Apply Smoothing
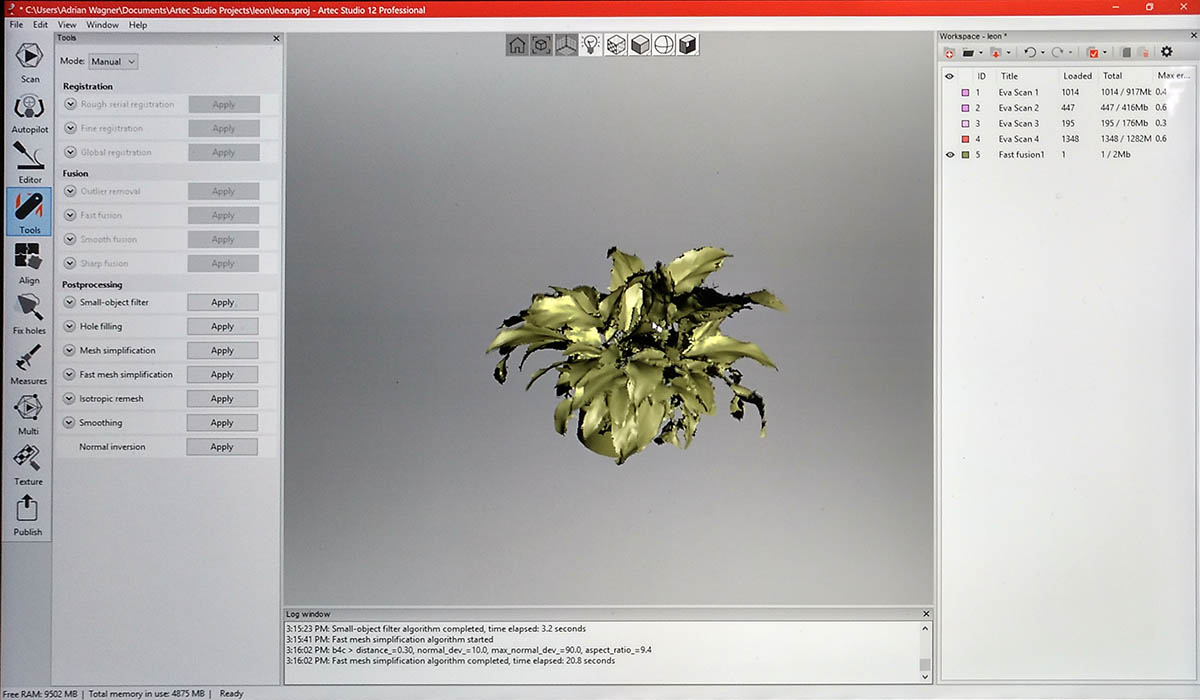 pyautogui.click(x=222, y=422)
